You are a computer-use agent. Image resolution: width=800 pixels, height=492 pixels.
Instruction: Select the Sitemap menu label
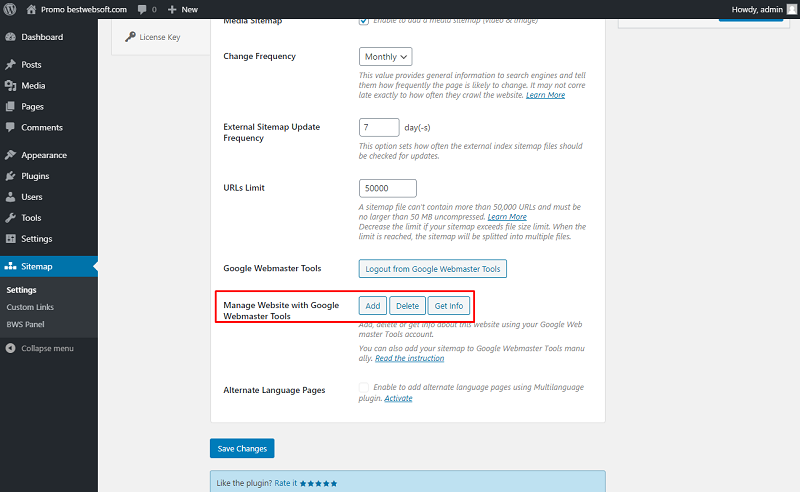click(37, 266)
